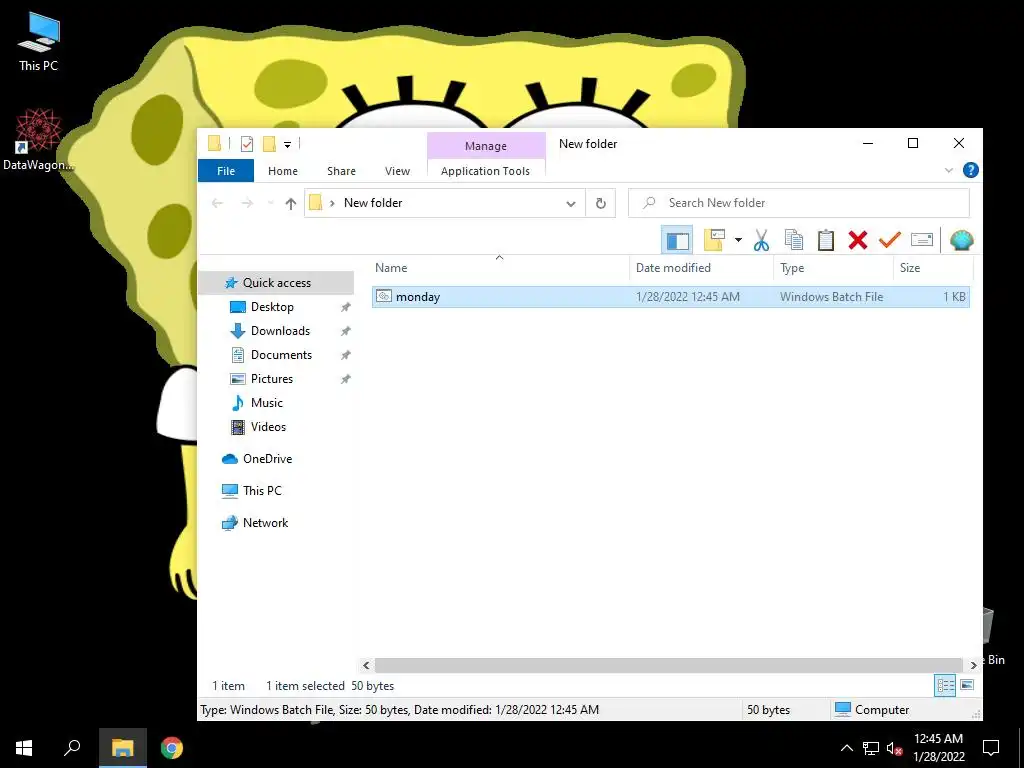
Task: Click the red X Delete icon
Action: click(x=857, y=240)
